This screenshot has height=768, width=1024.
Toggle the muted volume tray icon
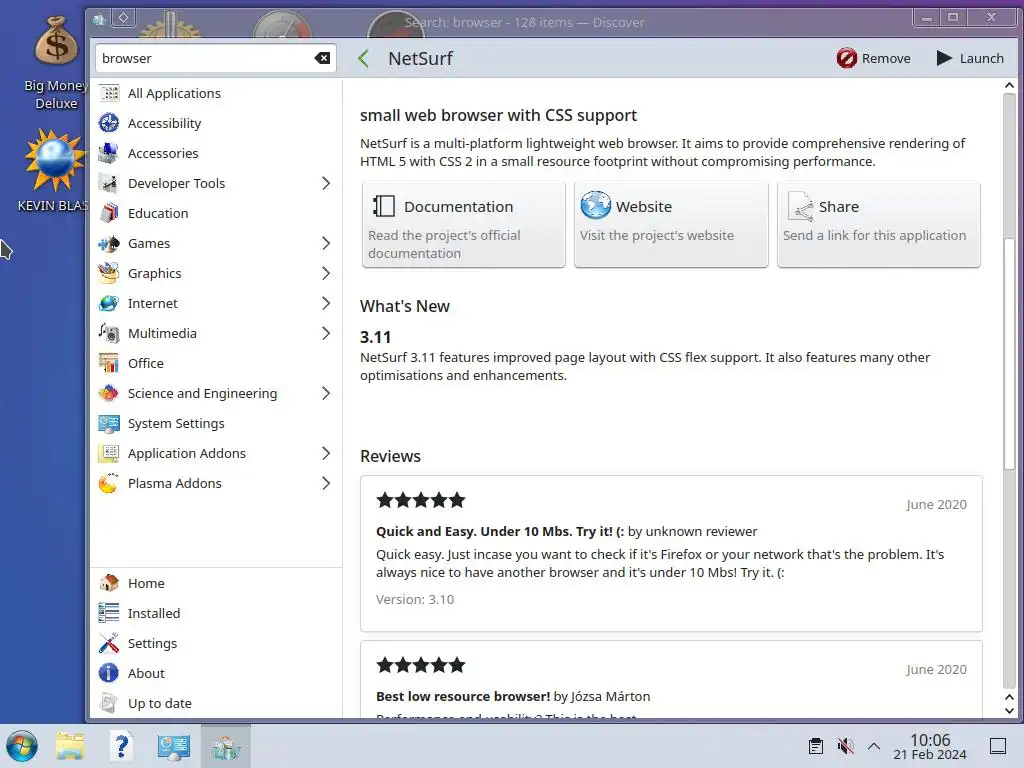[x=845, y=746]
